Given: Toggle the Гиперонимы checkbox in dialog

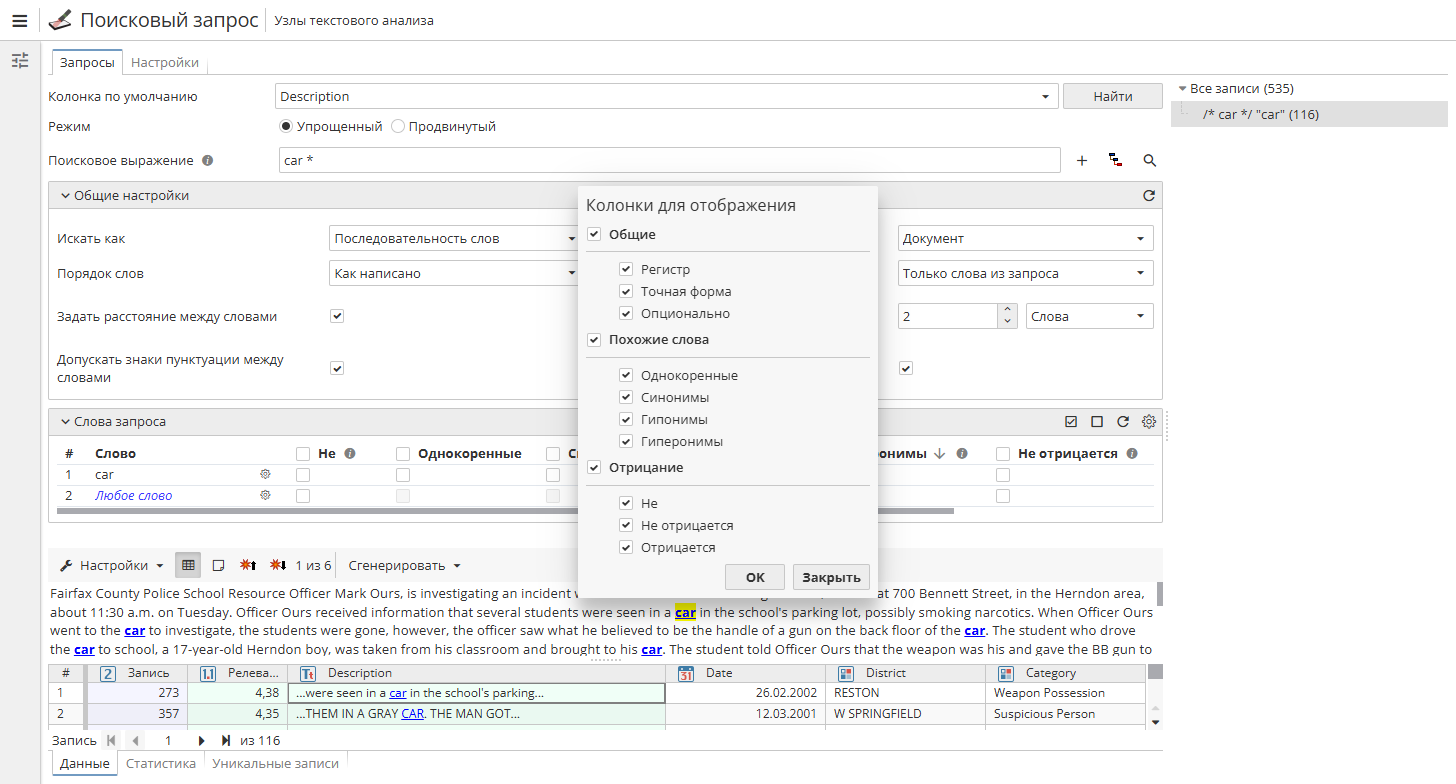Looking at the screenshot, I should [x=626, y=441].
